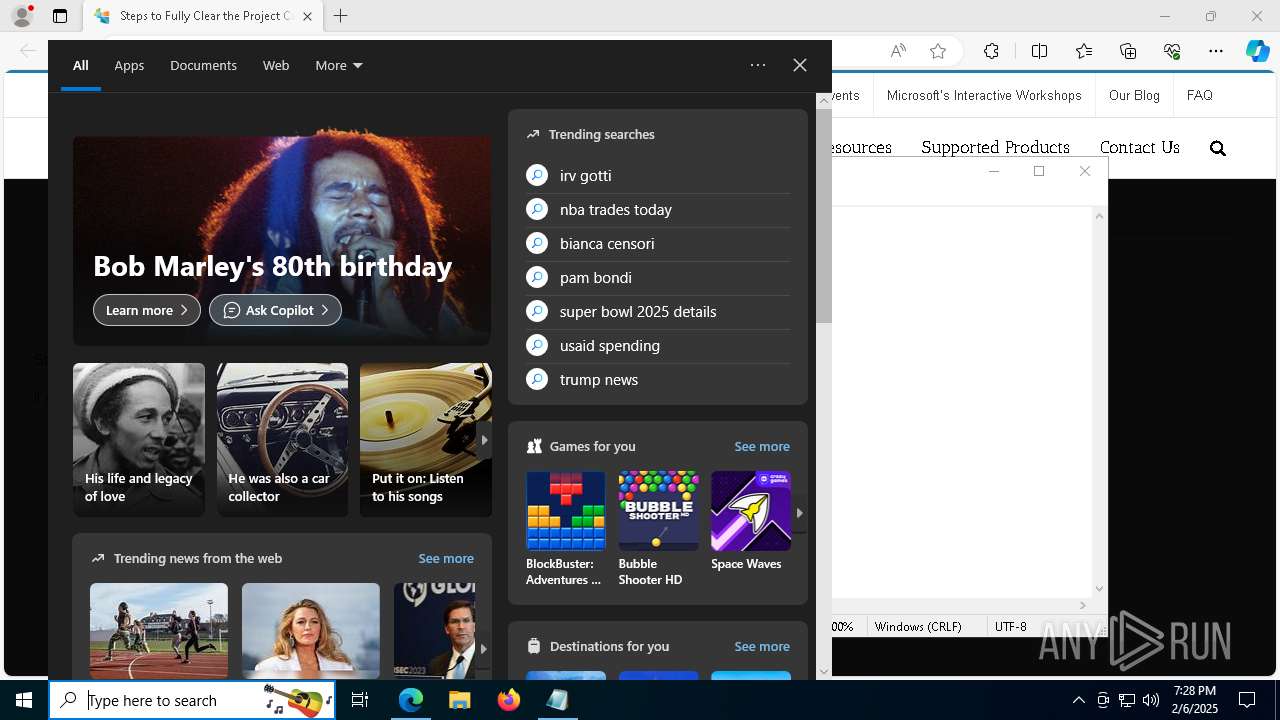1280x720 pixels.
Task: Close the Windows search panel
Action: [800, 65]
